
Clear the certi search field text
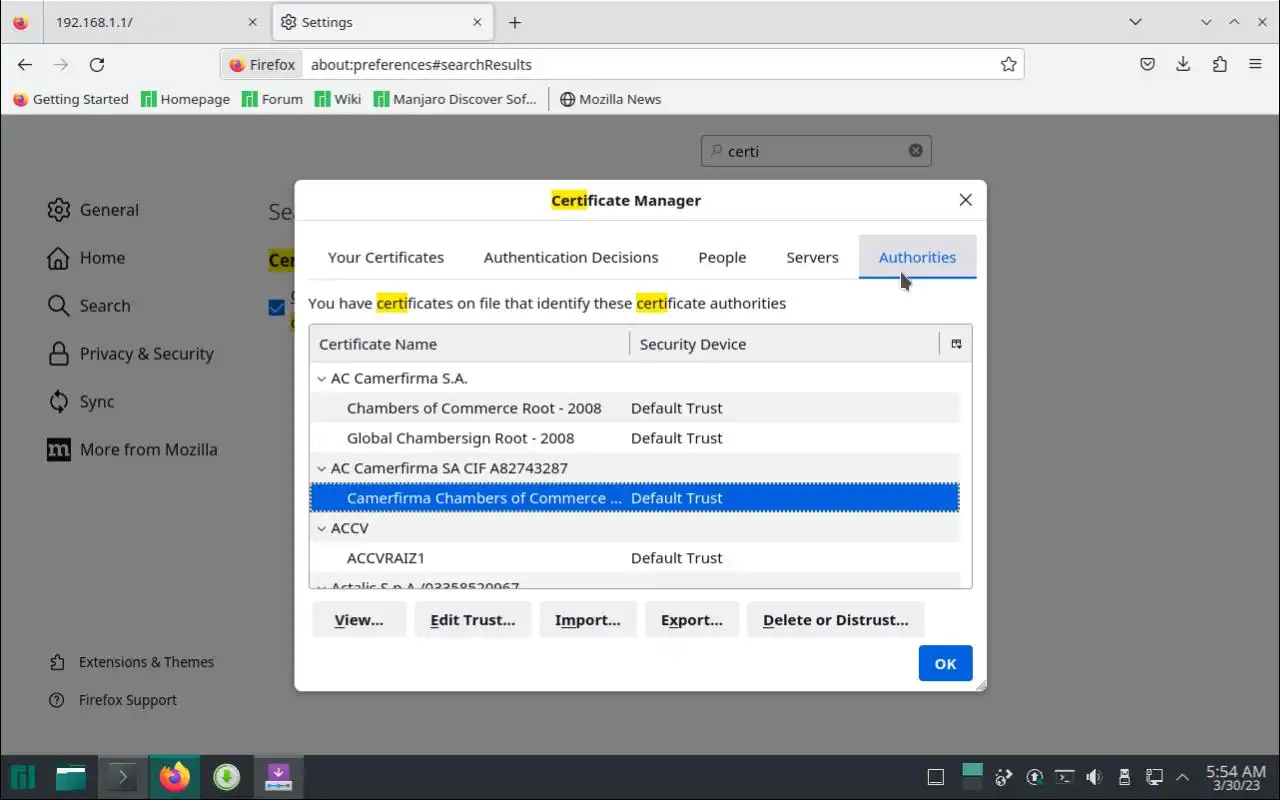point(915,151)
